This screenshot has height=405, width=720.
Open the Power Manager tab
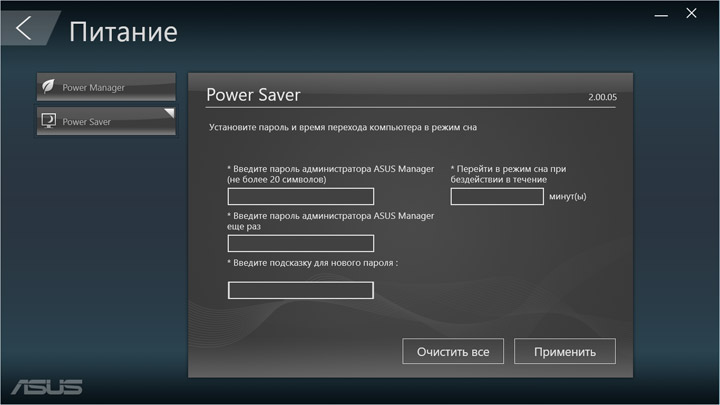tap(106, 87)
